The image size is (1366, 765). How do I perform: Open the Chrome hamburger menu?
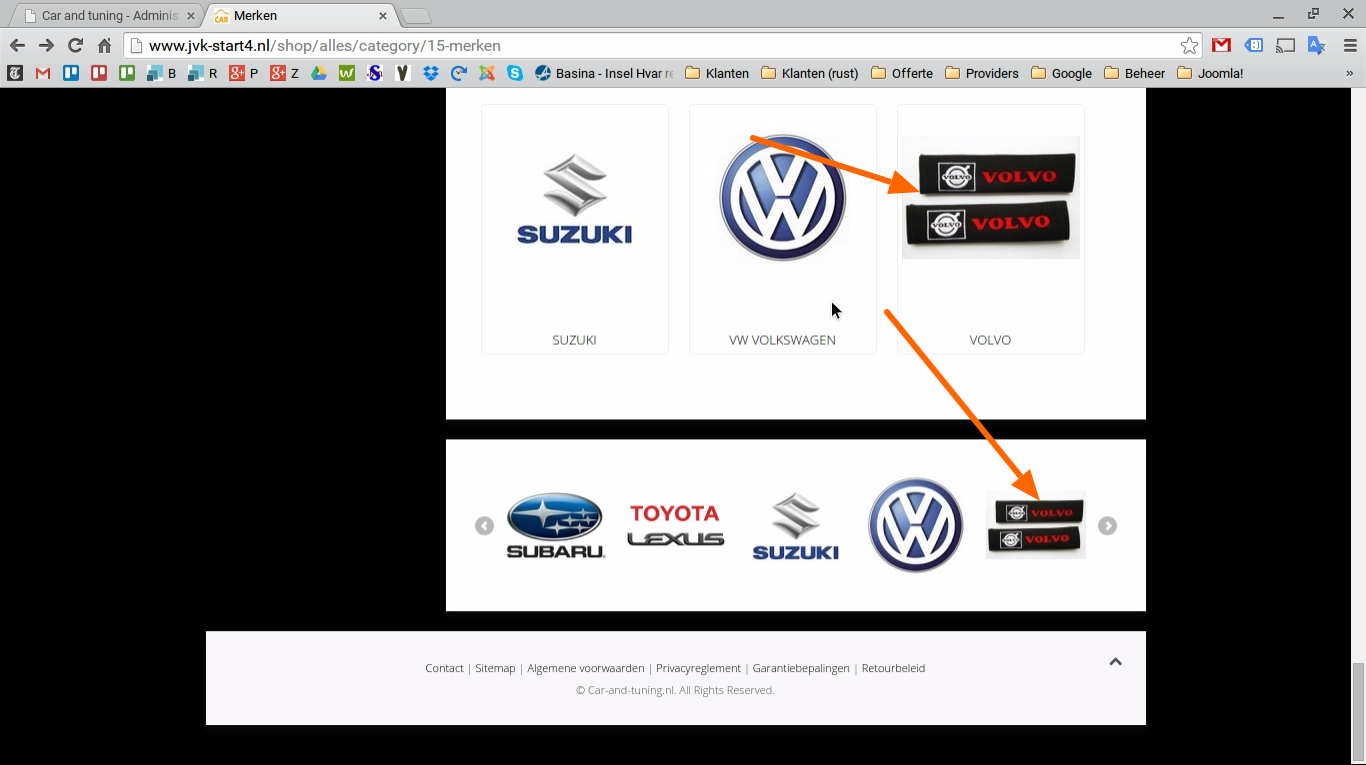[x=1349, y=45]
